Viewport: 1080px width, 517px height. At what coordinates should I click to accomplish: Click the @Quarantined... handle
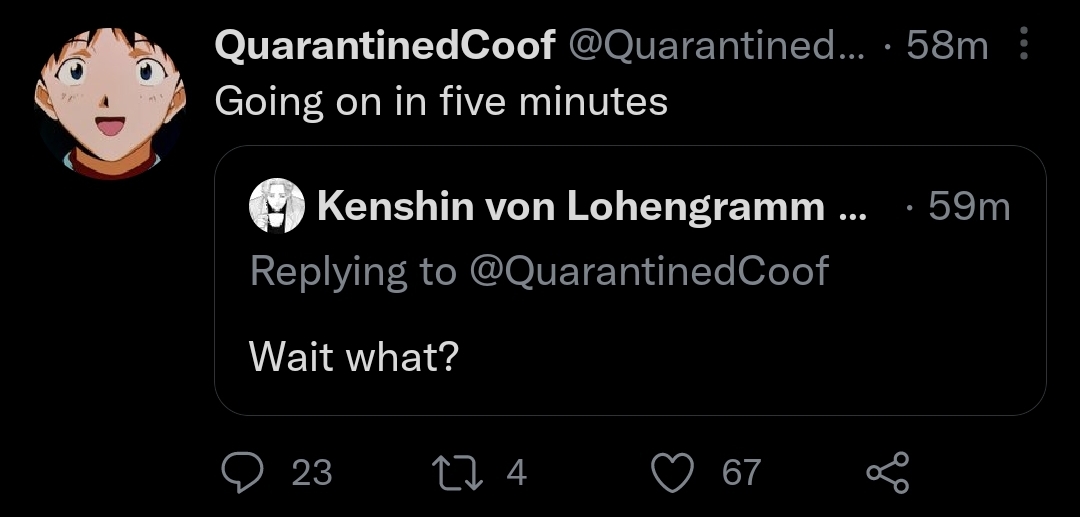point(716,46)
